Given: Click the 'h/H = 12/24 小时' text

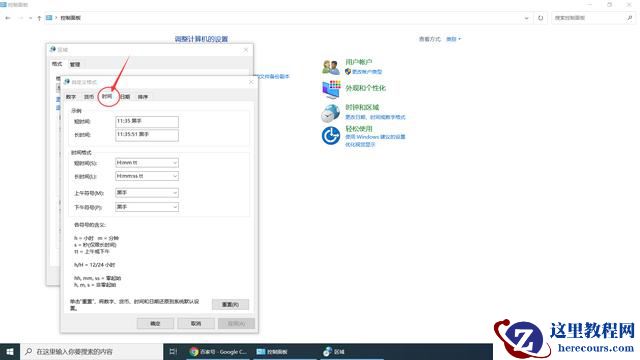Looking at the screenshot, I should coord(95,265).
